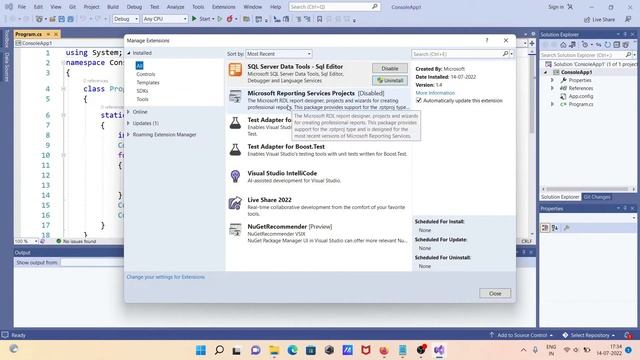The image size is (640, 360).
Task: Open Microsoft Edge from taskbar
Action: pos(292,350)
